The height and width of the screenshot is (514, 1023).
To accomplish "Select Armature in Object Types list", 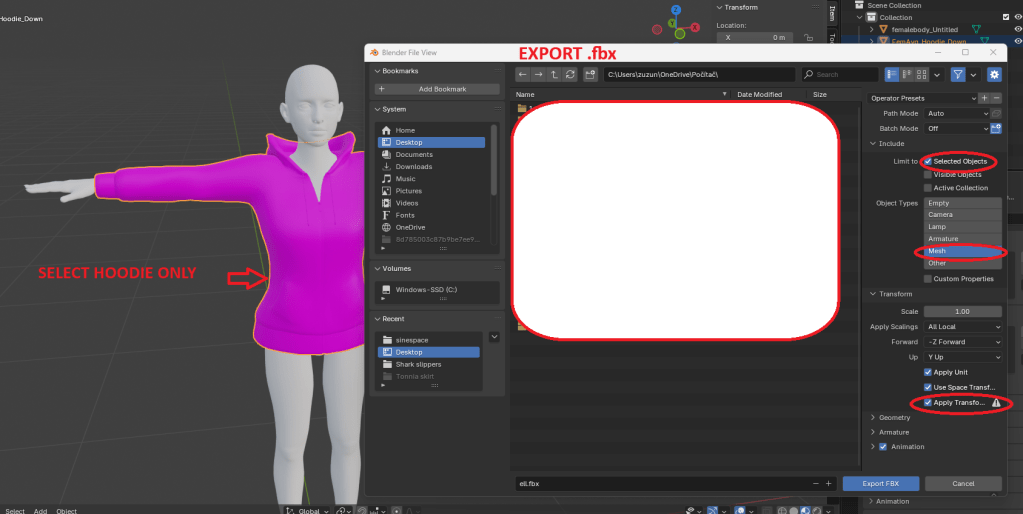I will [x=943, y=239].
